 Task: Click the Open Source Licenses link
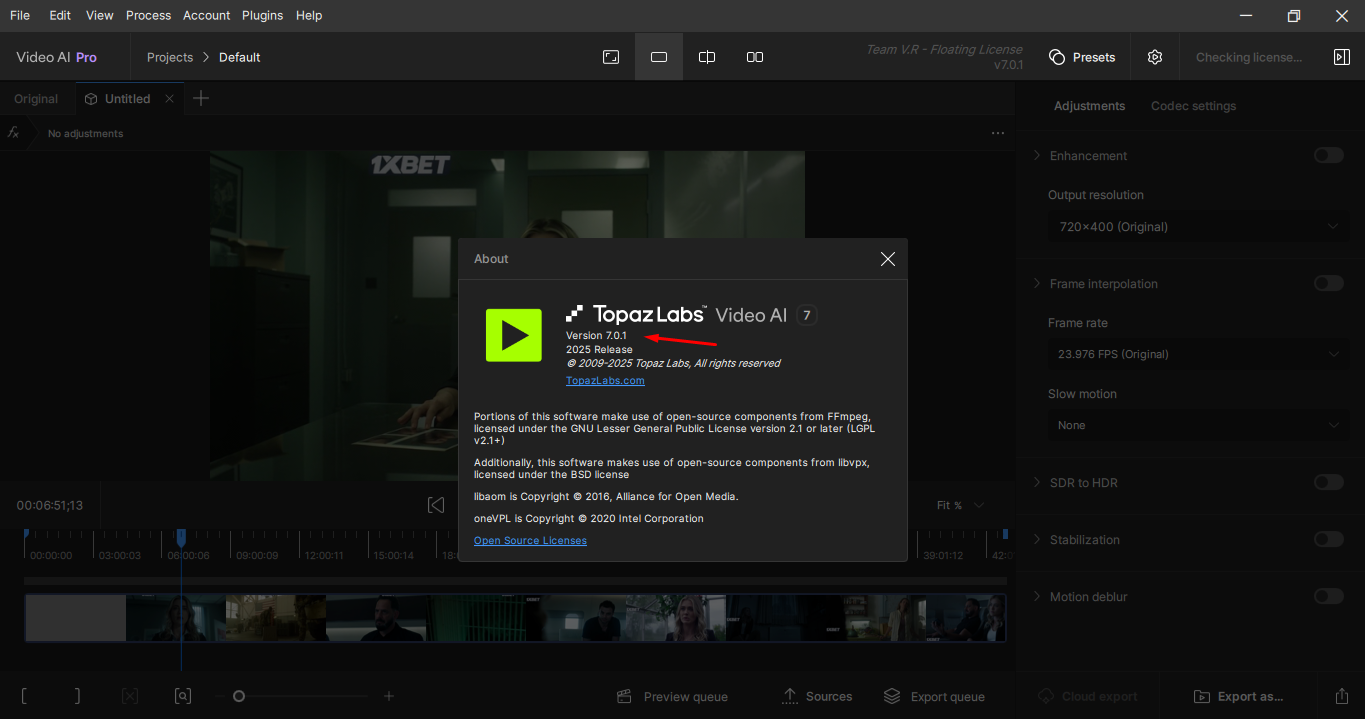point(530,541)
